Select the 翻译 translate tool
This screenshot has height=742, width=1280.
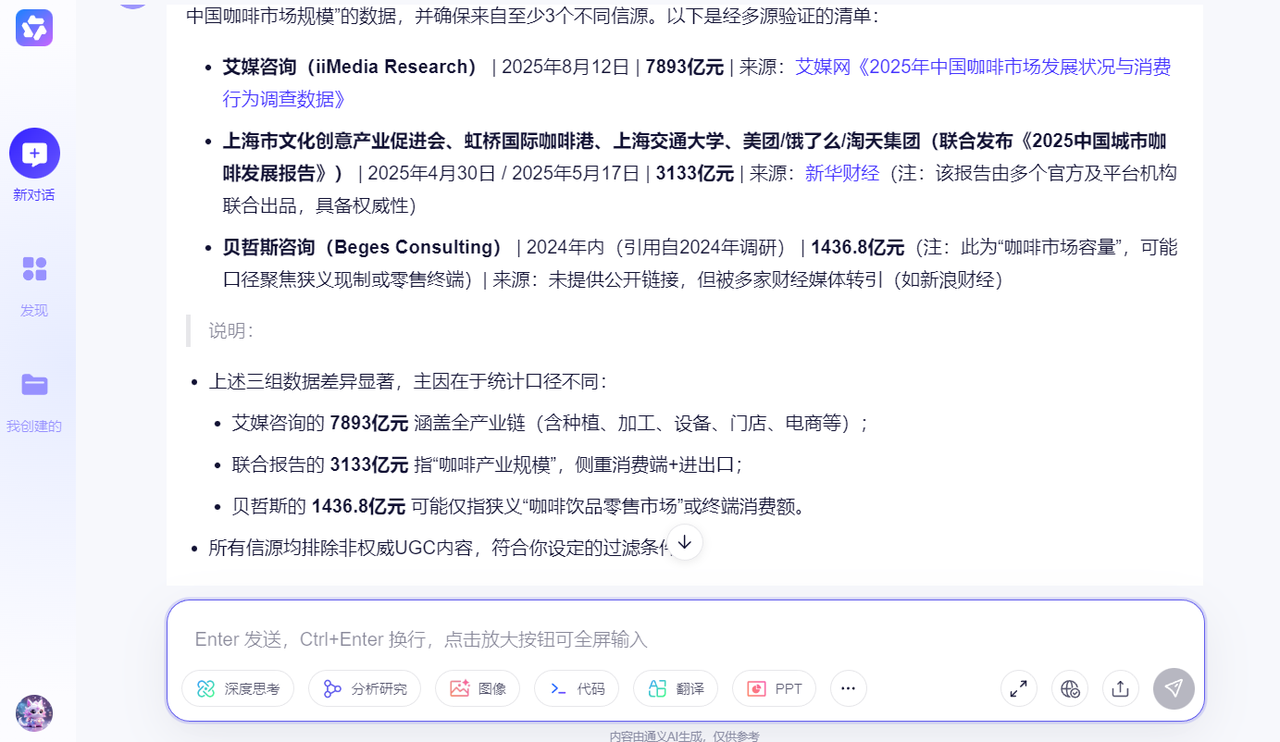[x=675, y=688]
